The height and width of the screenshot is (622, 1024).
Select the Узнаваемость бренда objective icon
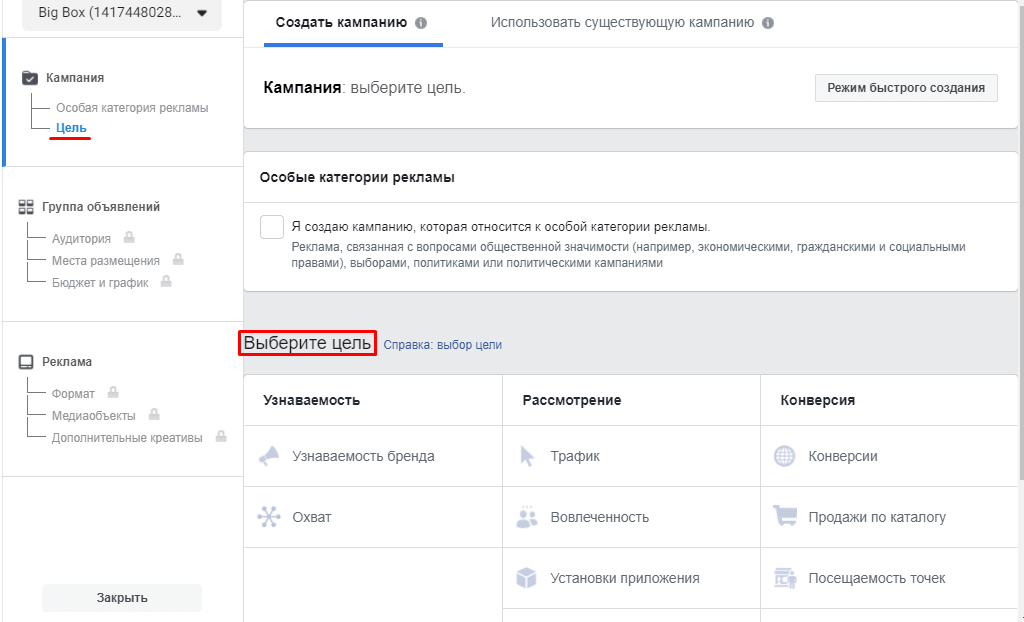(267, 456)
